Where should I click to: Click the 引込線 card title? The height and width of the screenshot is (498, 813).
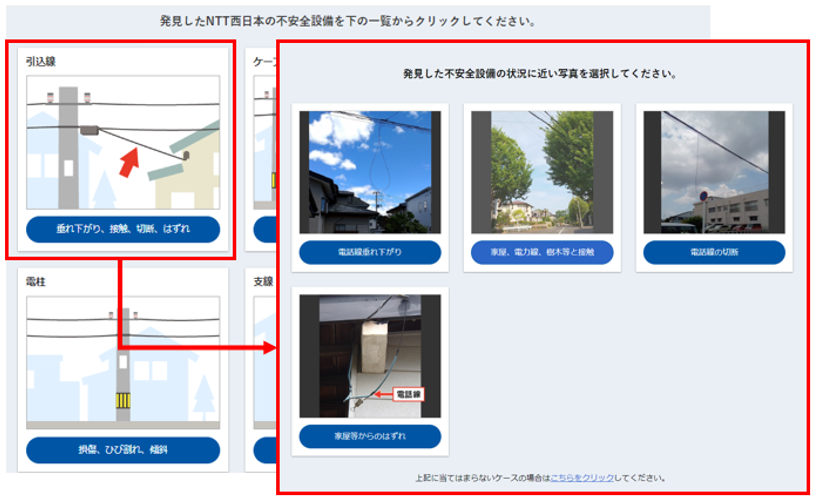coord(42,61)
